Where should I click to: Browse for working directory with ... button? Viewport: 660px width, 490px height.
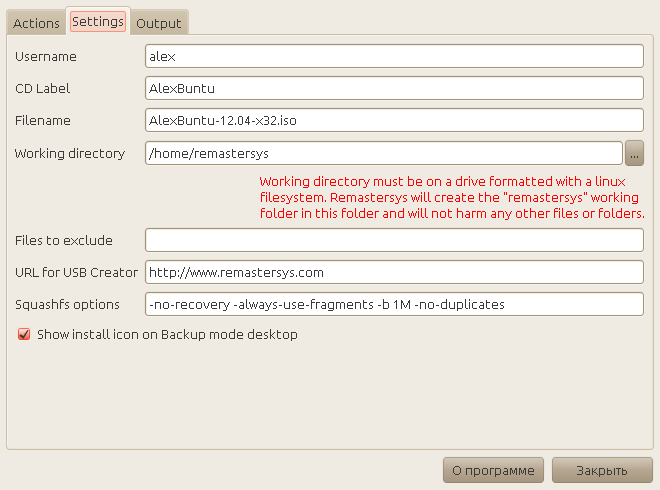click(635, 153)
